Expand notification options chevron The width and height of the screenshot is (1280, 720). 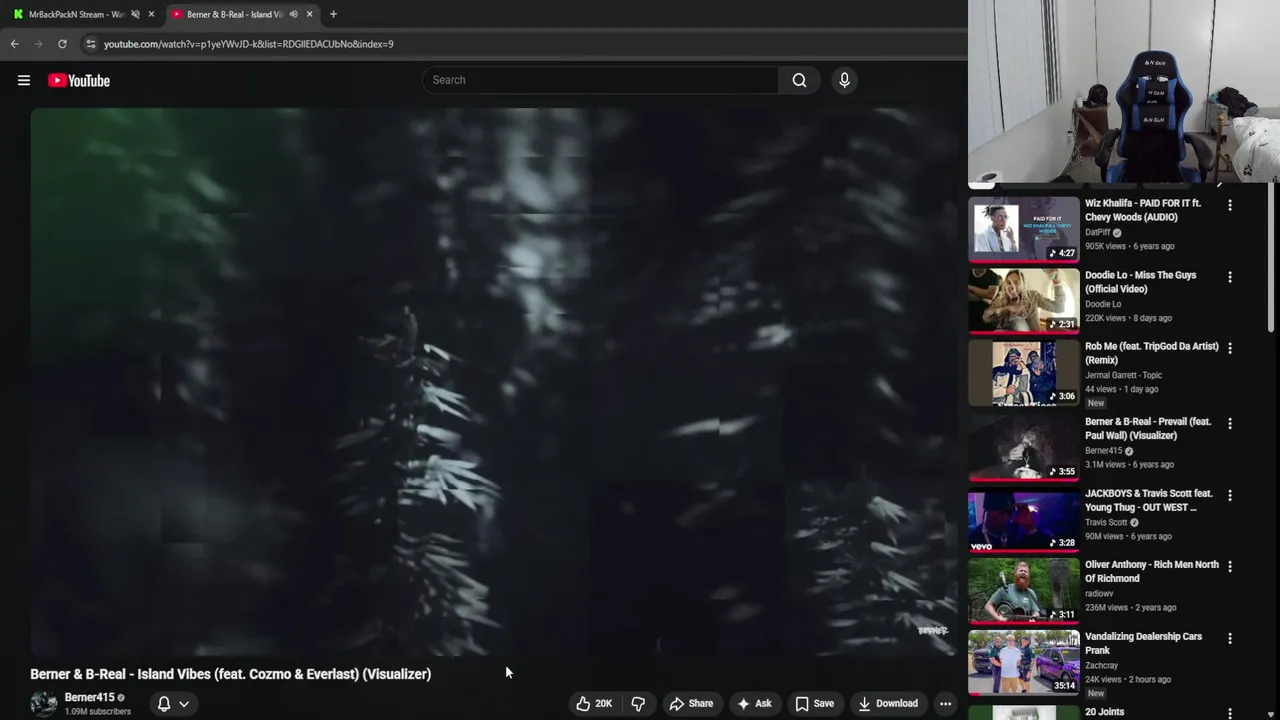pyautogui.click(x=184, y=704)
